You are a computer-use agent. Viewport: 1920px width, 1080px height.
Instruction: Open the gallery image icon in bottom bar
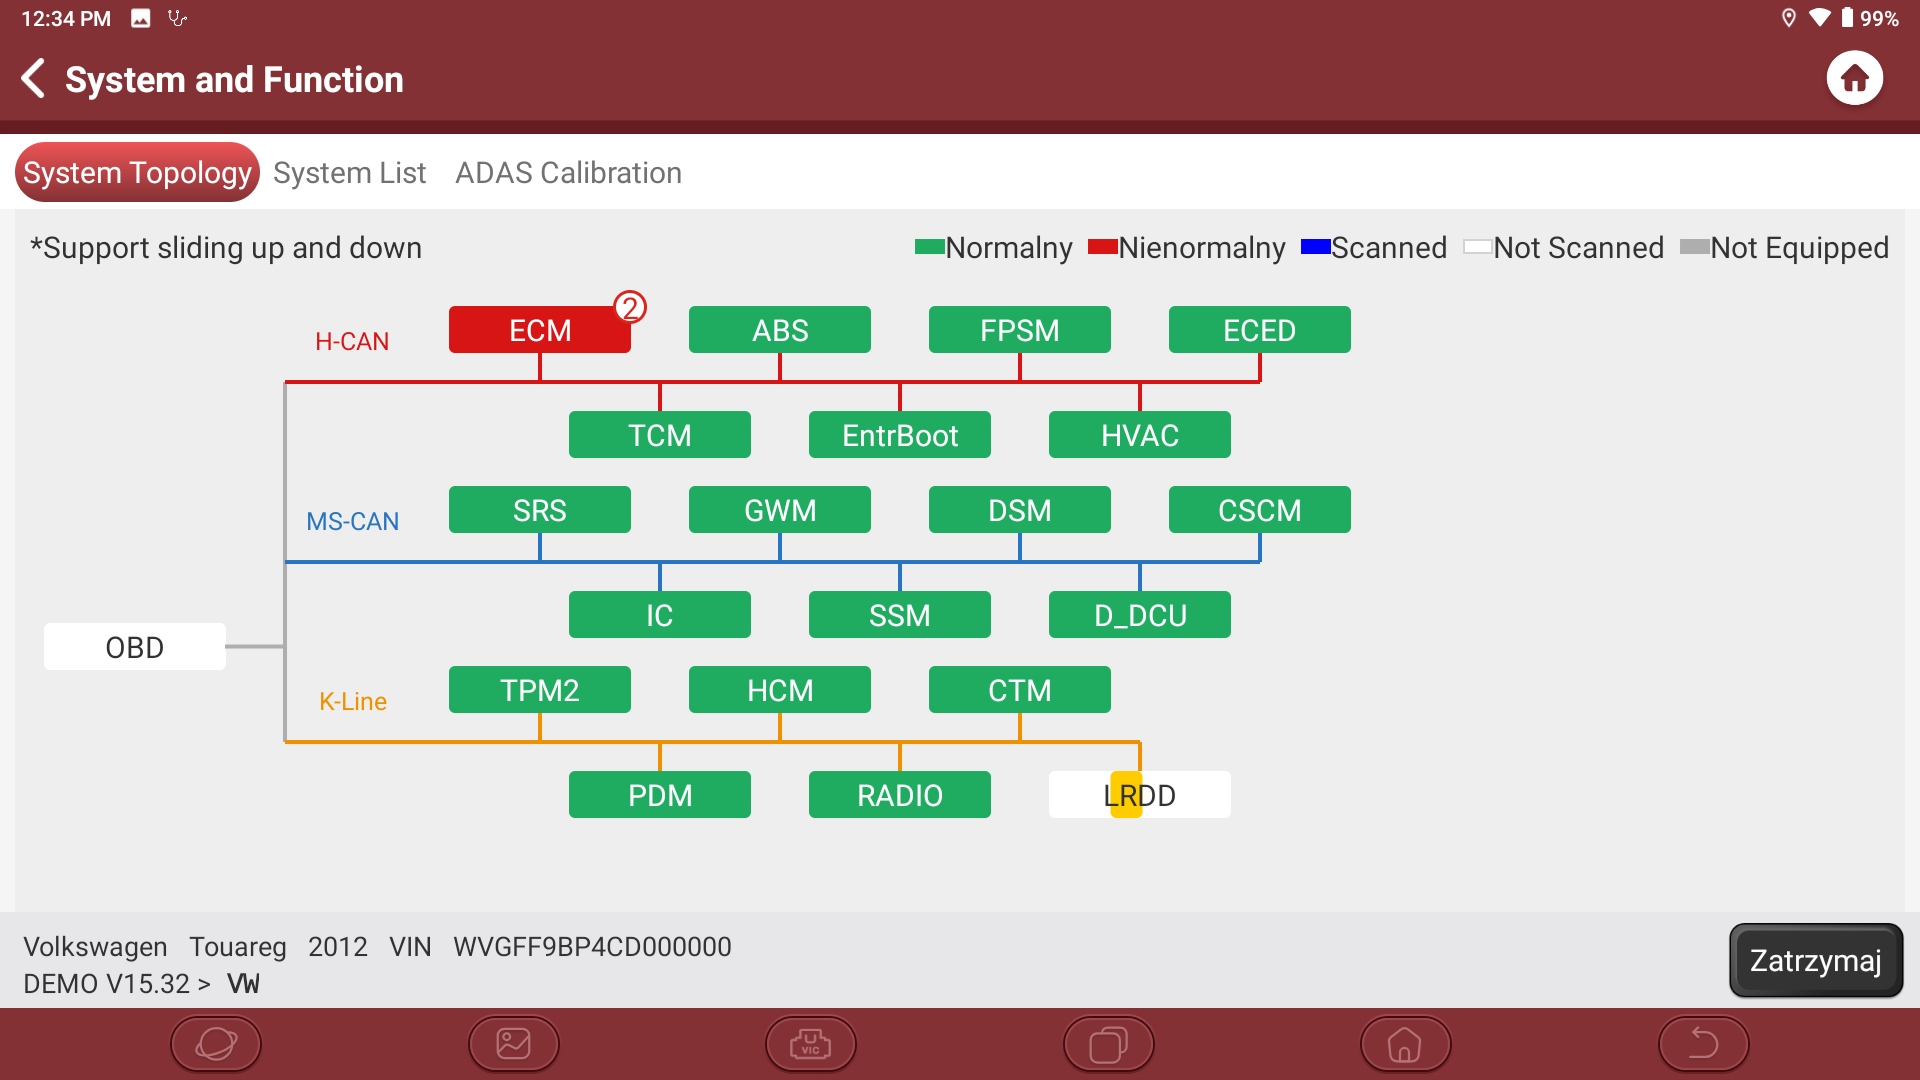513,1044
